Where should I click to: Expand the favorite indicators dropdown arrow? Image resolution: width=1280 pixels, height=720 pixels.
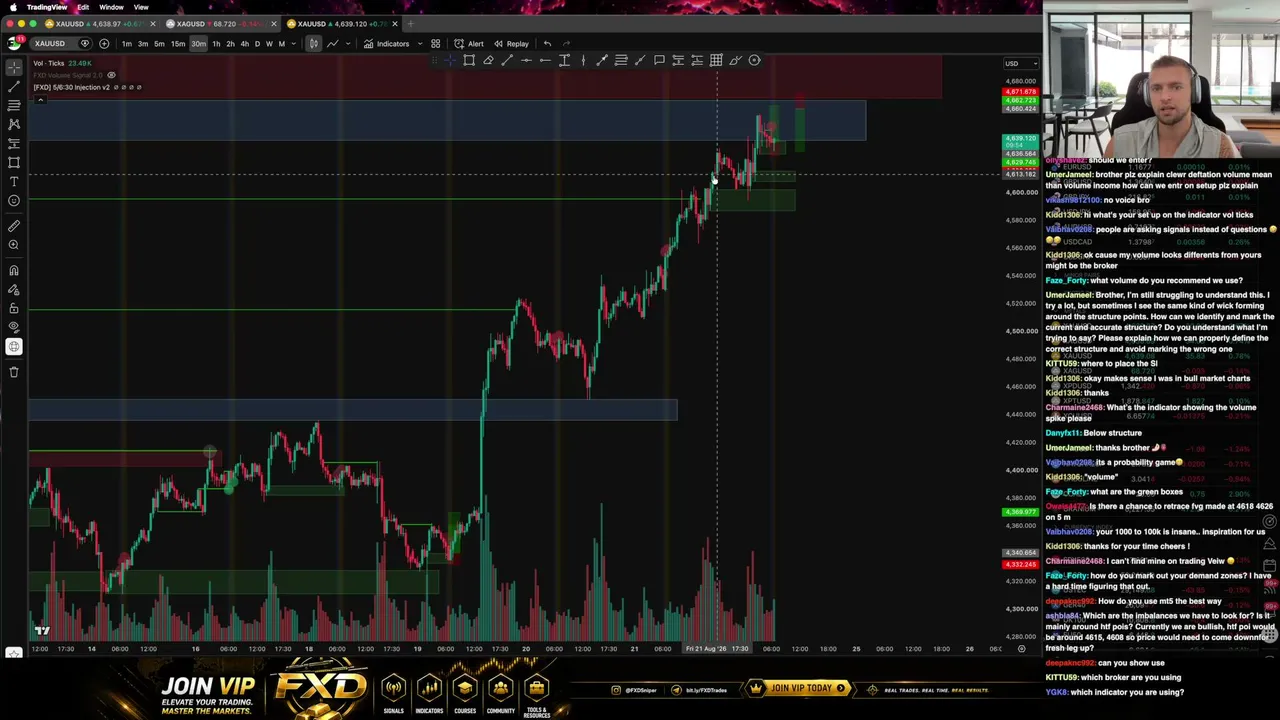pyautogui.click(x=418, y=43)
